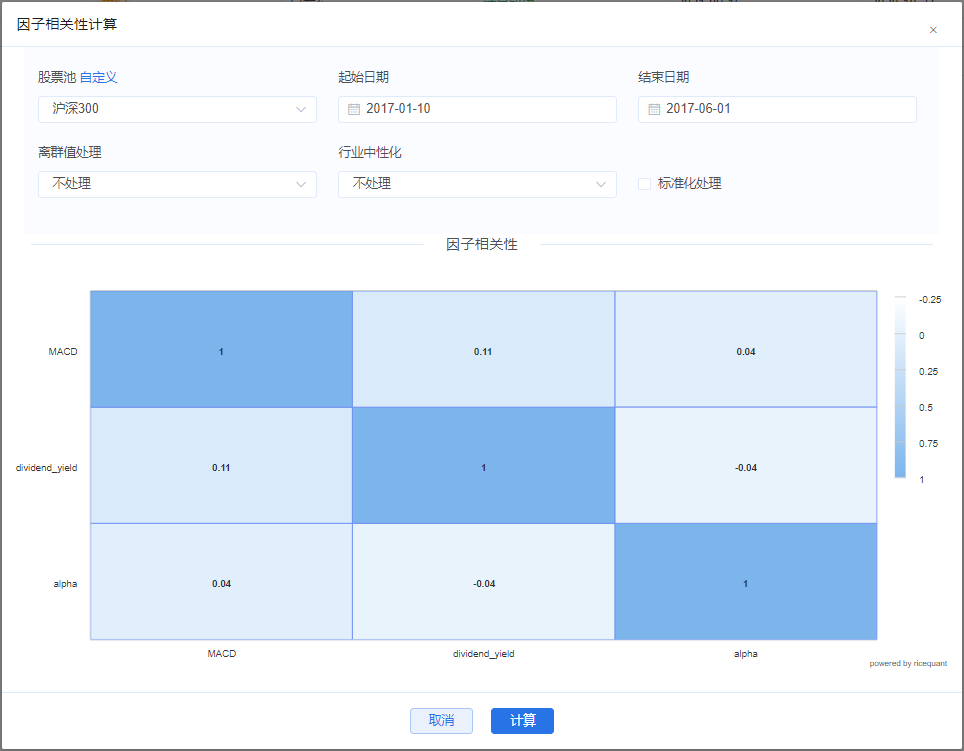Open the 股票池 沪深300 dropdown
Screen dimensions: 964x751
(x=177, y=109)
